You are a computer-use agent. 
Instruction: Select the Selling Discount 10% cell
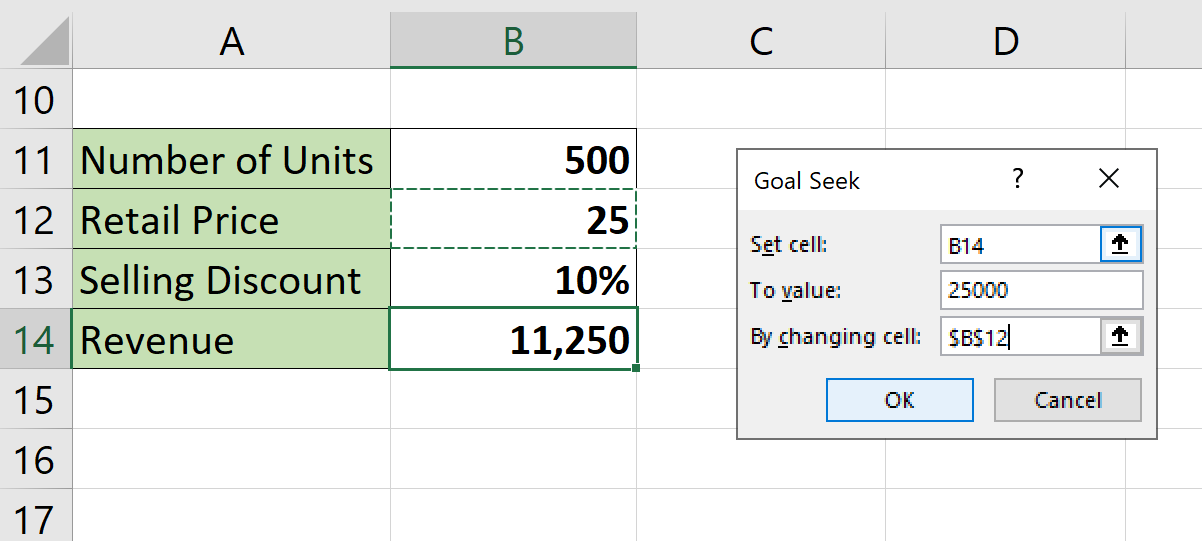[513, 280]
